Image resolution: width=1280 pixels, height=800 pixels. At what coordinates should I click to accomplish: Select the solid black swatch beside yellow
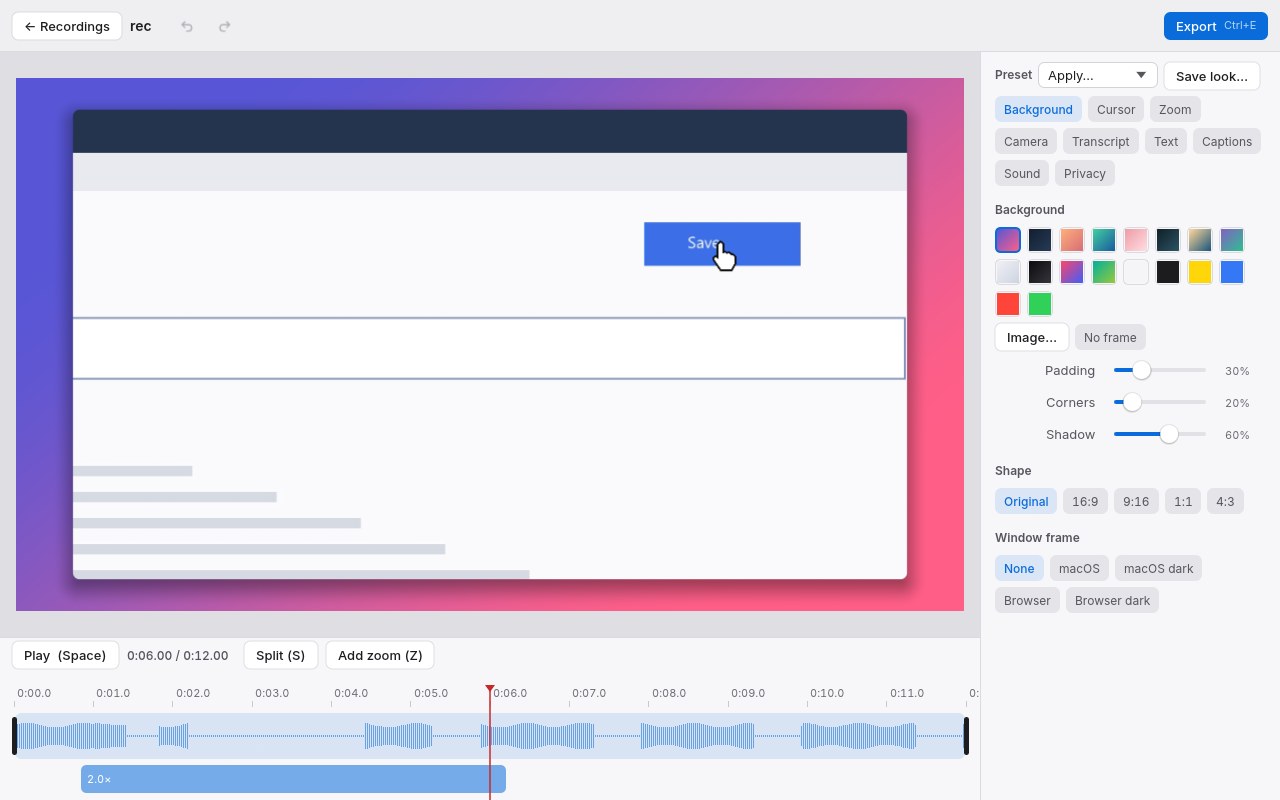coord(1168,272)
